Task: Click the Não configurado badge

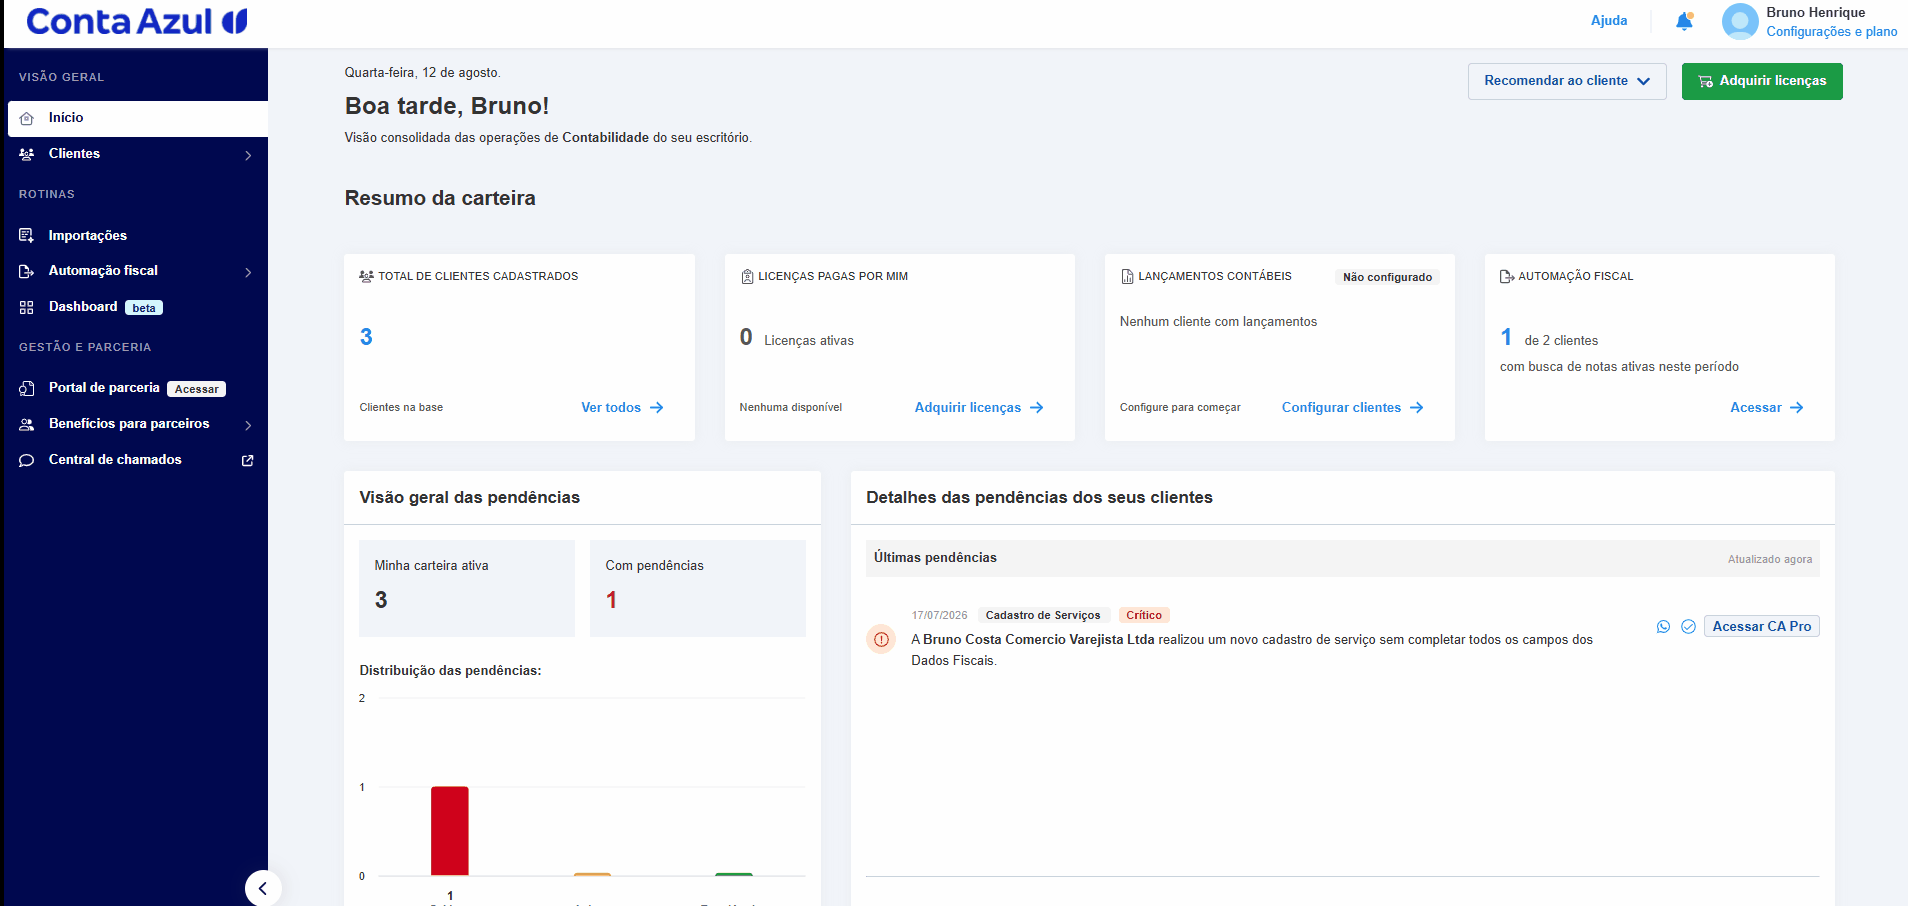Action: (1387, 277)
